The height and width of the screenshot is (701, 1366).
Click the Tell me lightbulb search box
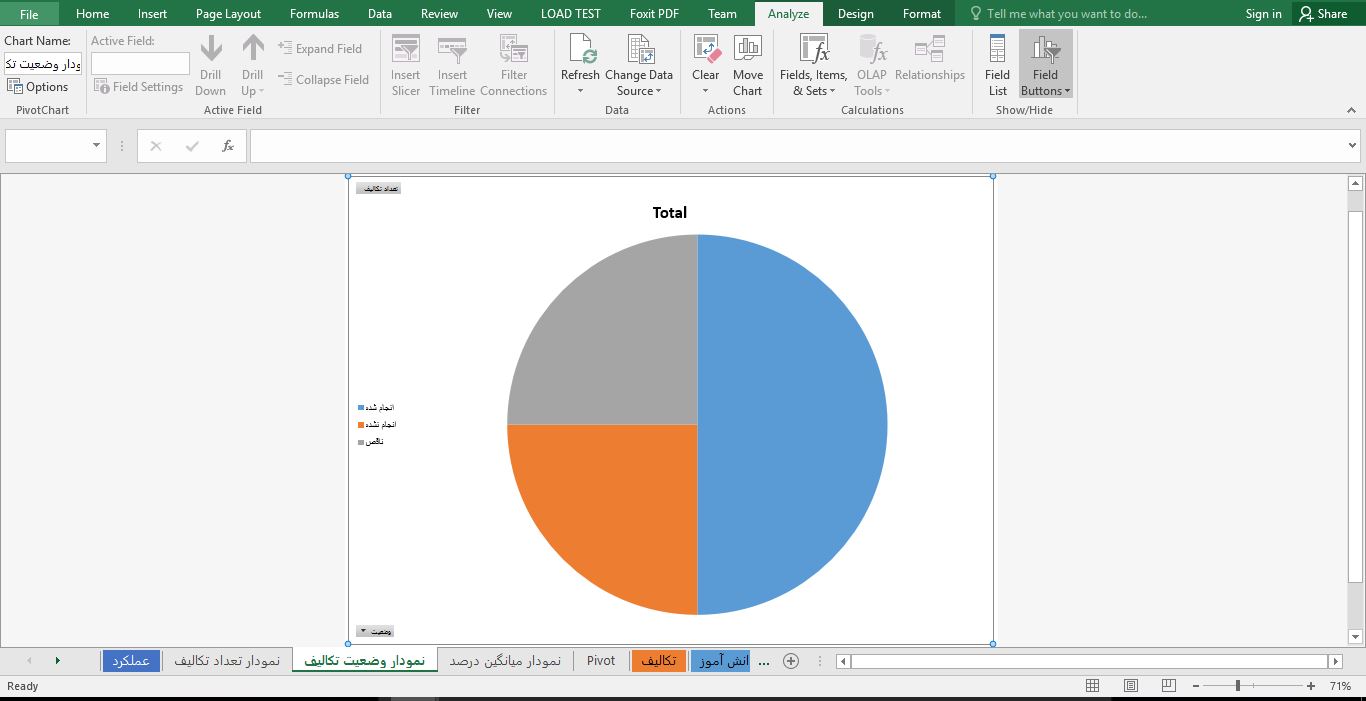pyautogui.click(x=1059, y=14)
